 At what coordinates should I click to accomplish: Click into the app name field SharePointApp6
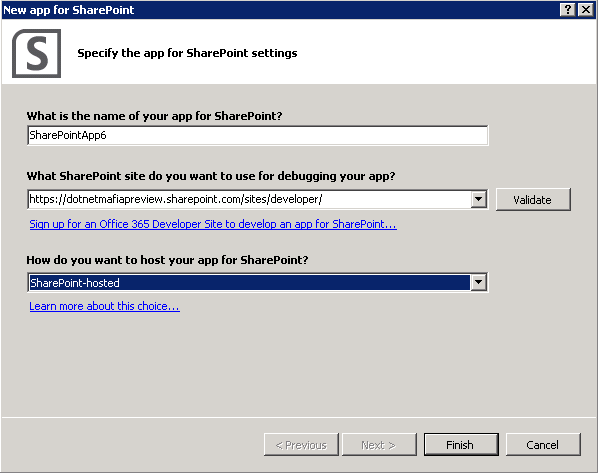[258, 135]
